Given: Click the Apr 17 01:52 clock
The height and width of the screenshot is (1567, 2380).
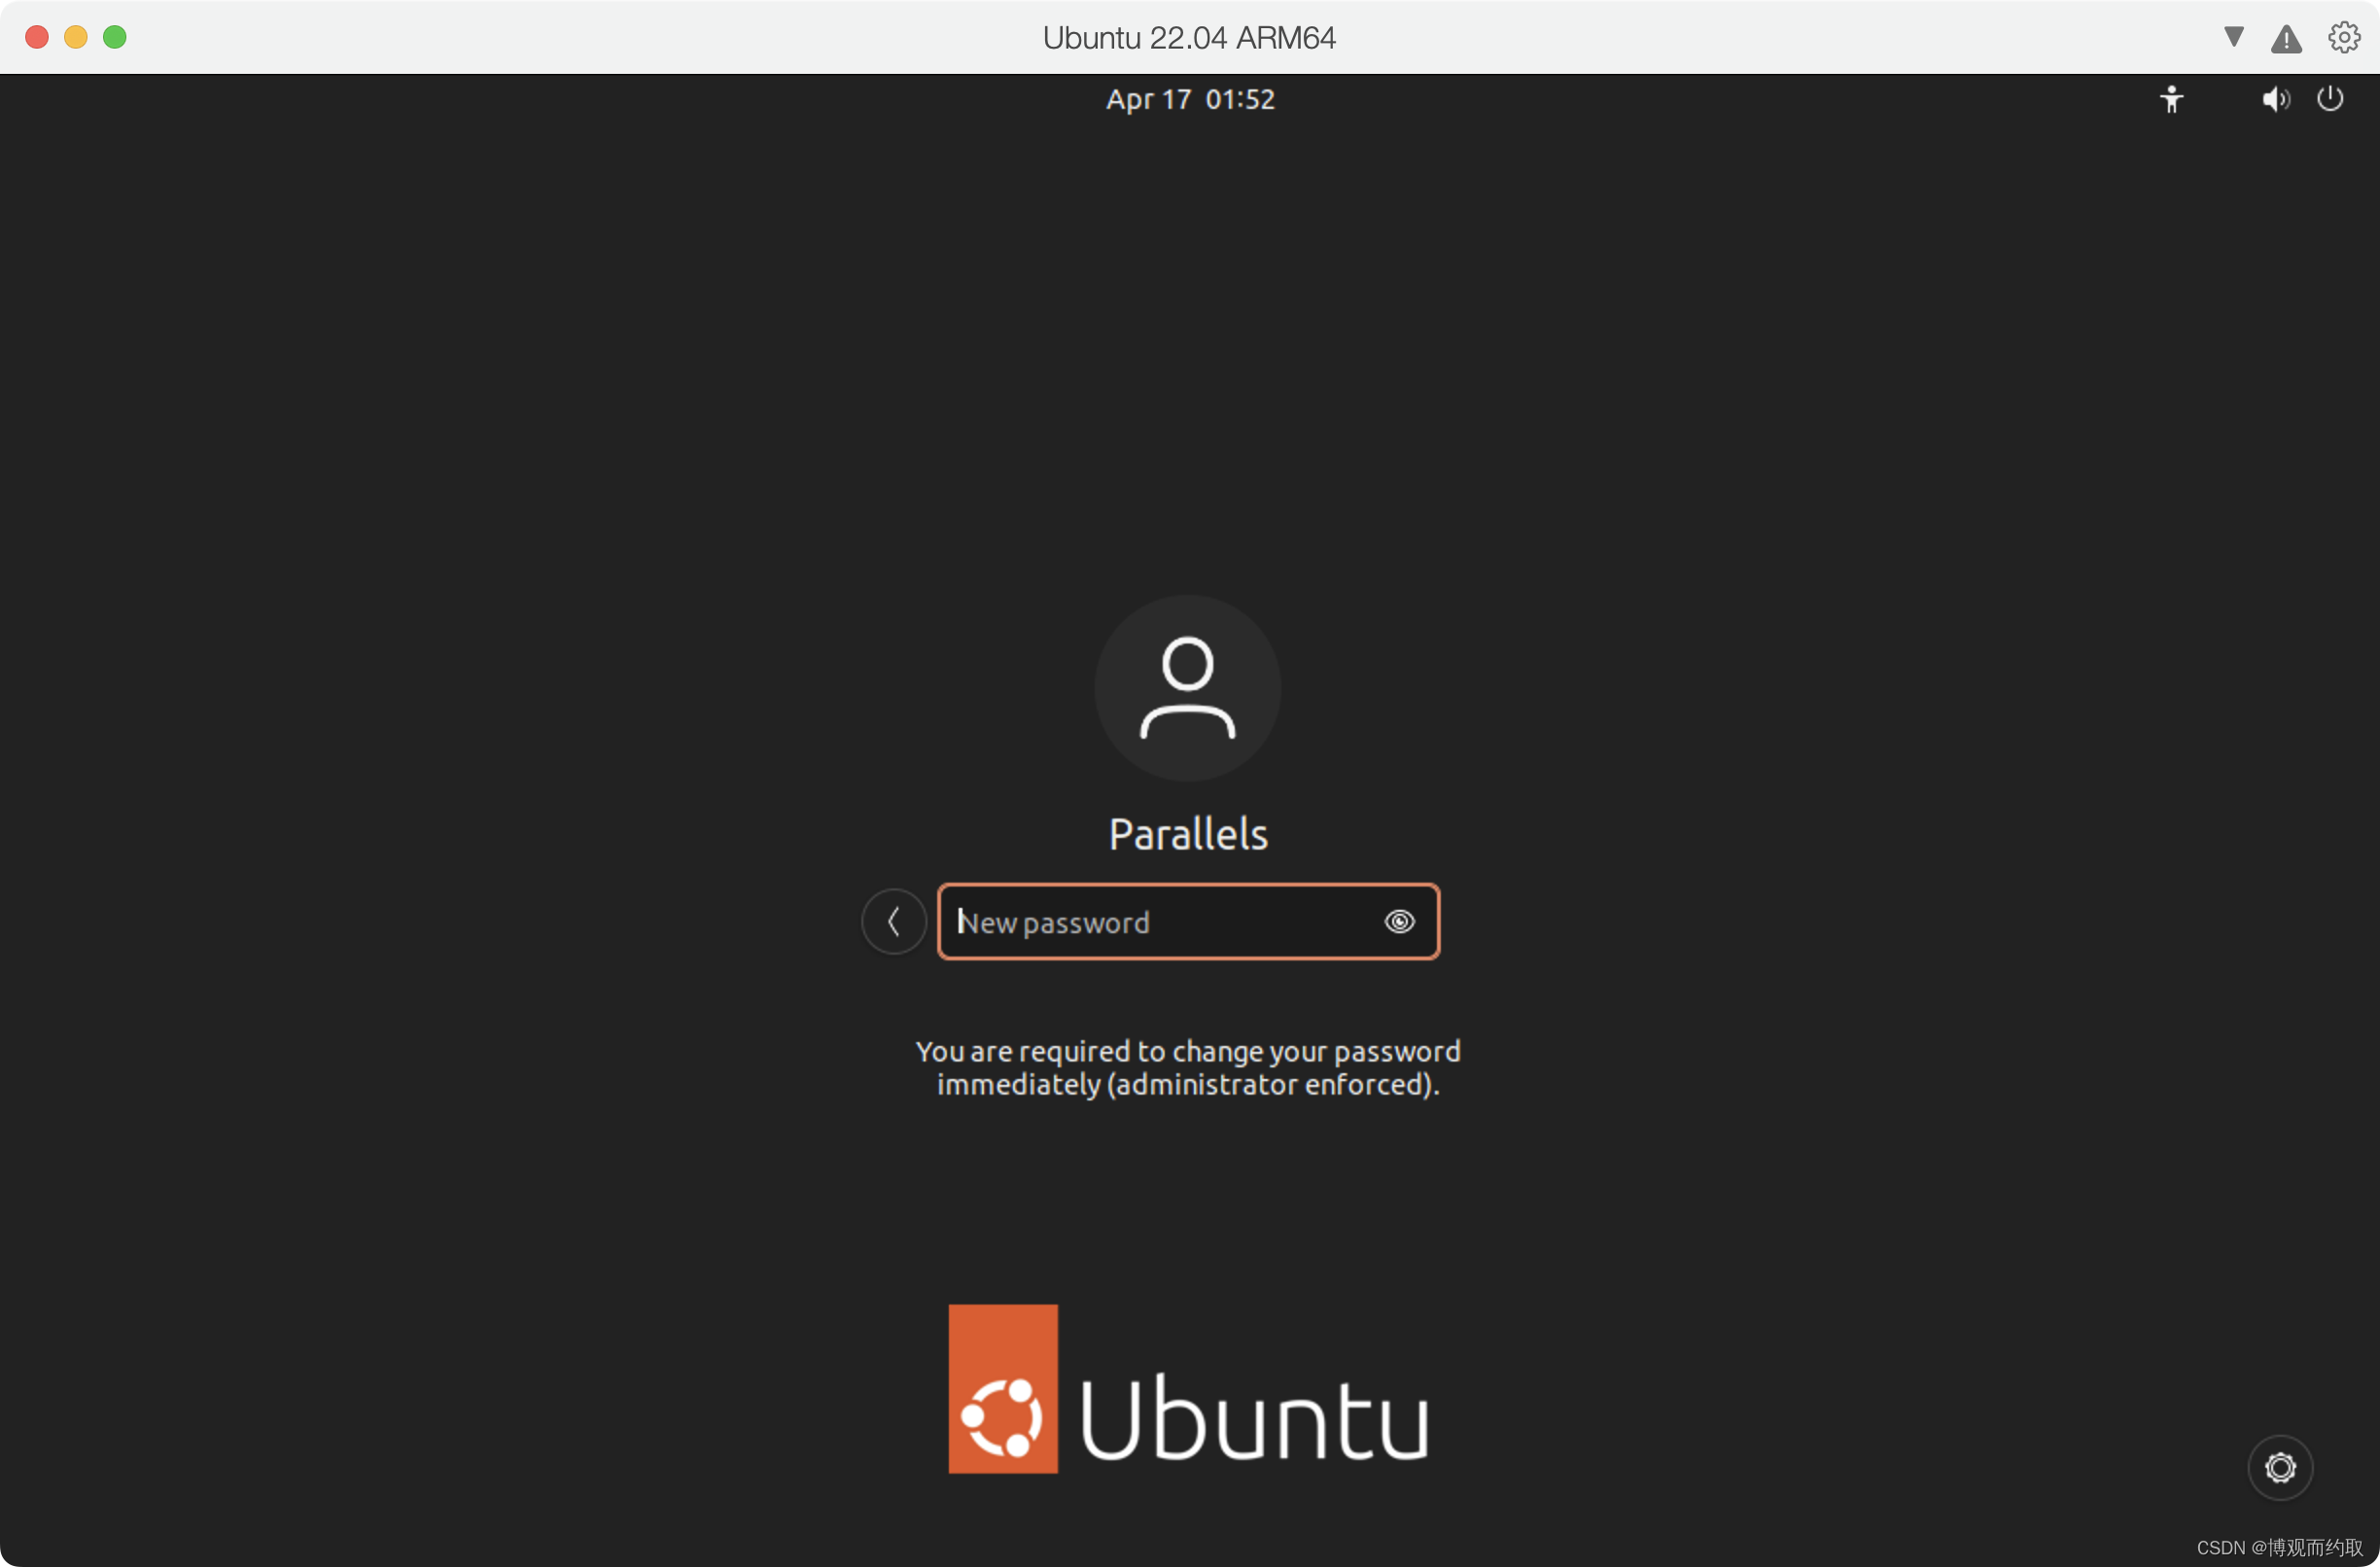Looking at the screenshot, I should click(1190, 99).
